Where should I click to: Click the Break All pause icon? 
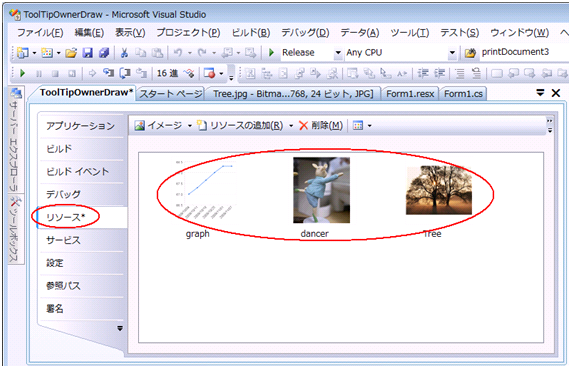(x=39, y=74)
